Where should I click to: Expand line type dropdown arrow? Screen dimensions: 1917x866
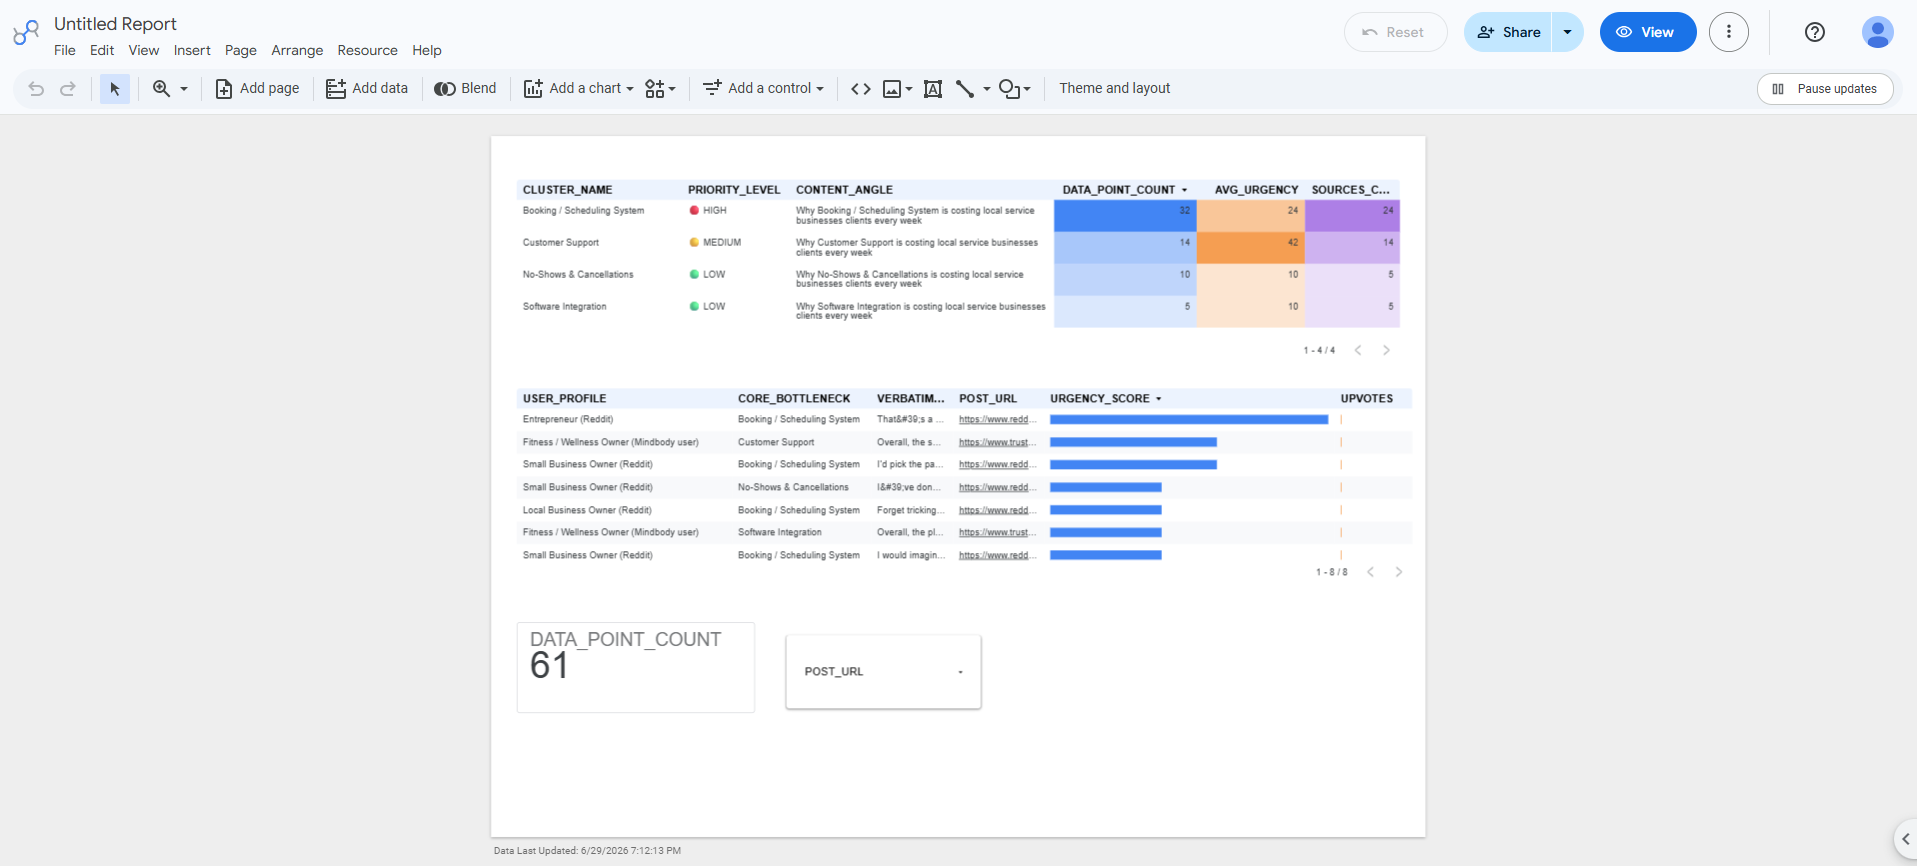pos(987,89)
